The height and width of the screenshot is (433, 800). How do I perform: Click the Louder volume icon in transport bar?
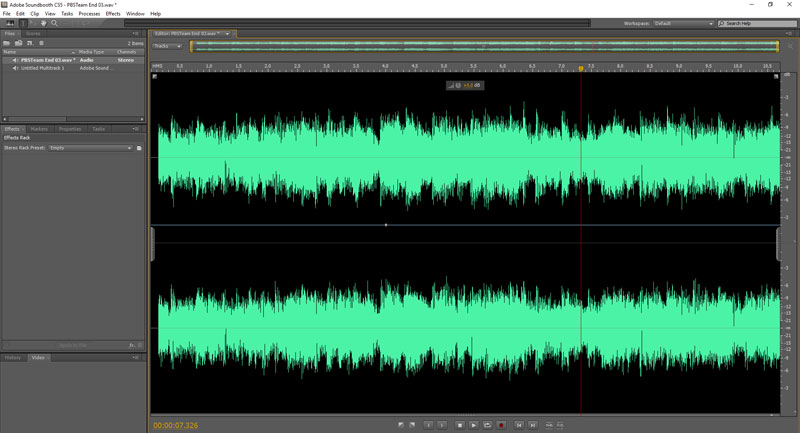pyautogui.click(x=549, y=425)
